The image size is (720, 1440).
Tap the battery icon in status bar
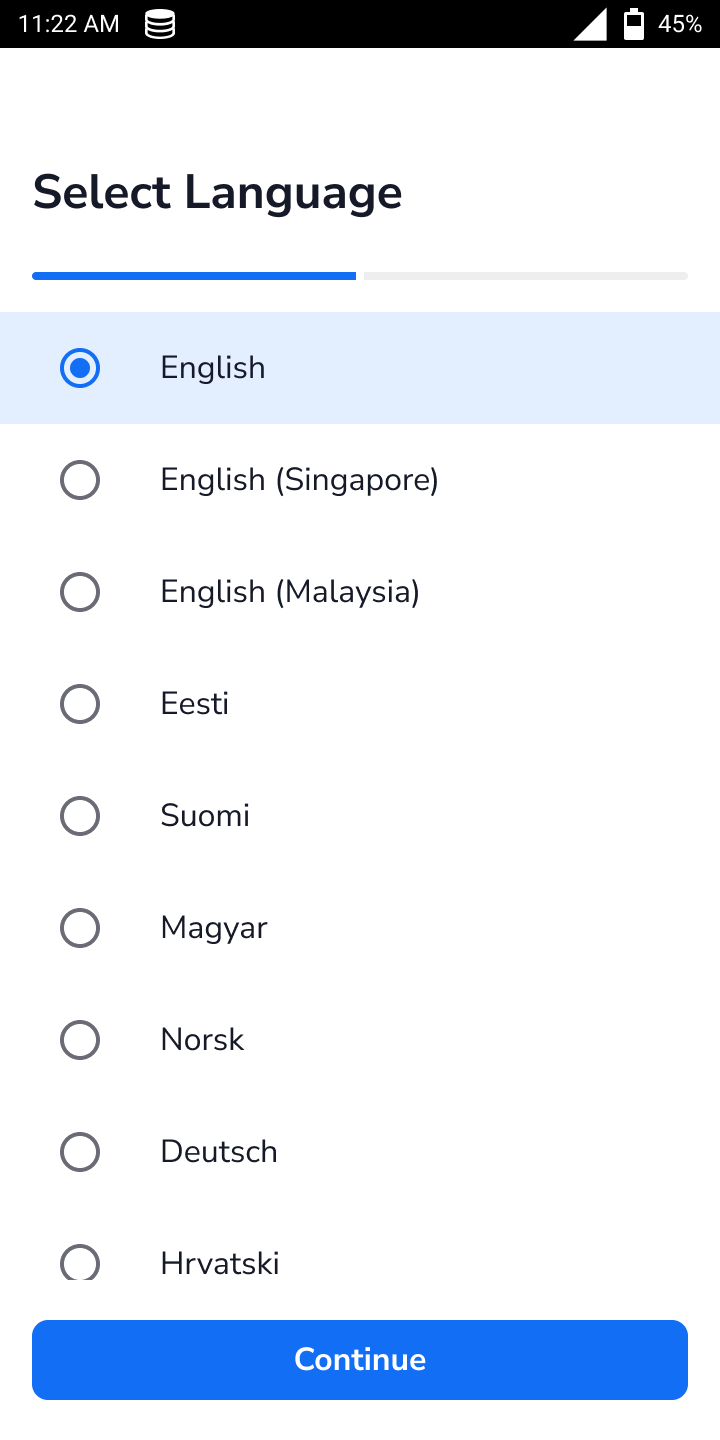click(x=634, y=24)
